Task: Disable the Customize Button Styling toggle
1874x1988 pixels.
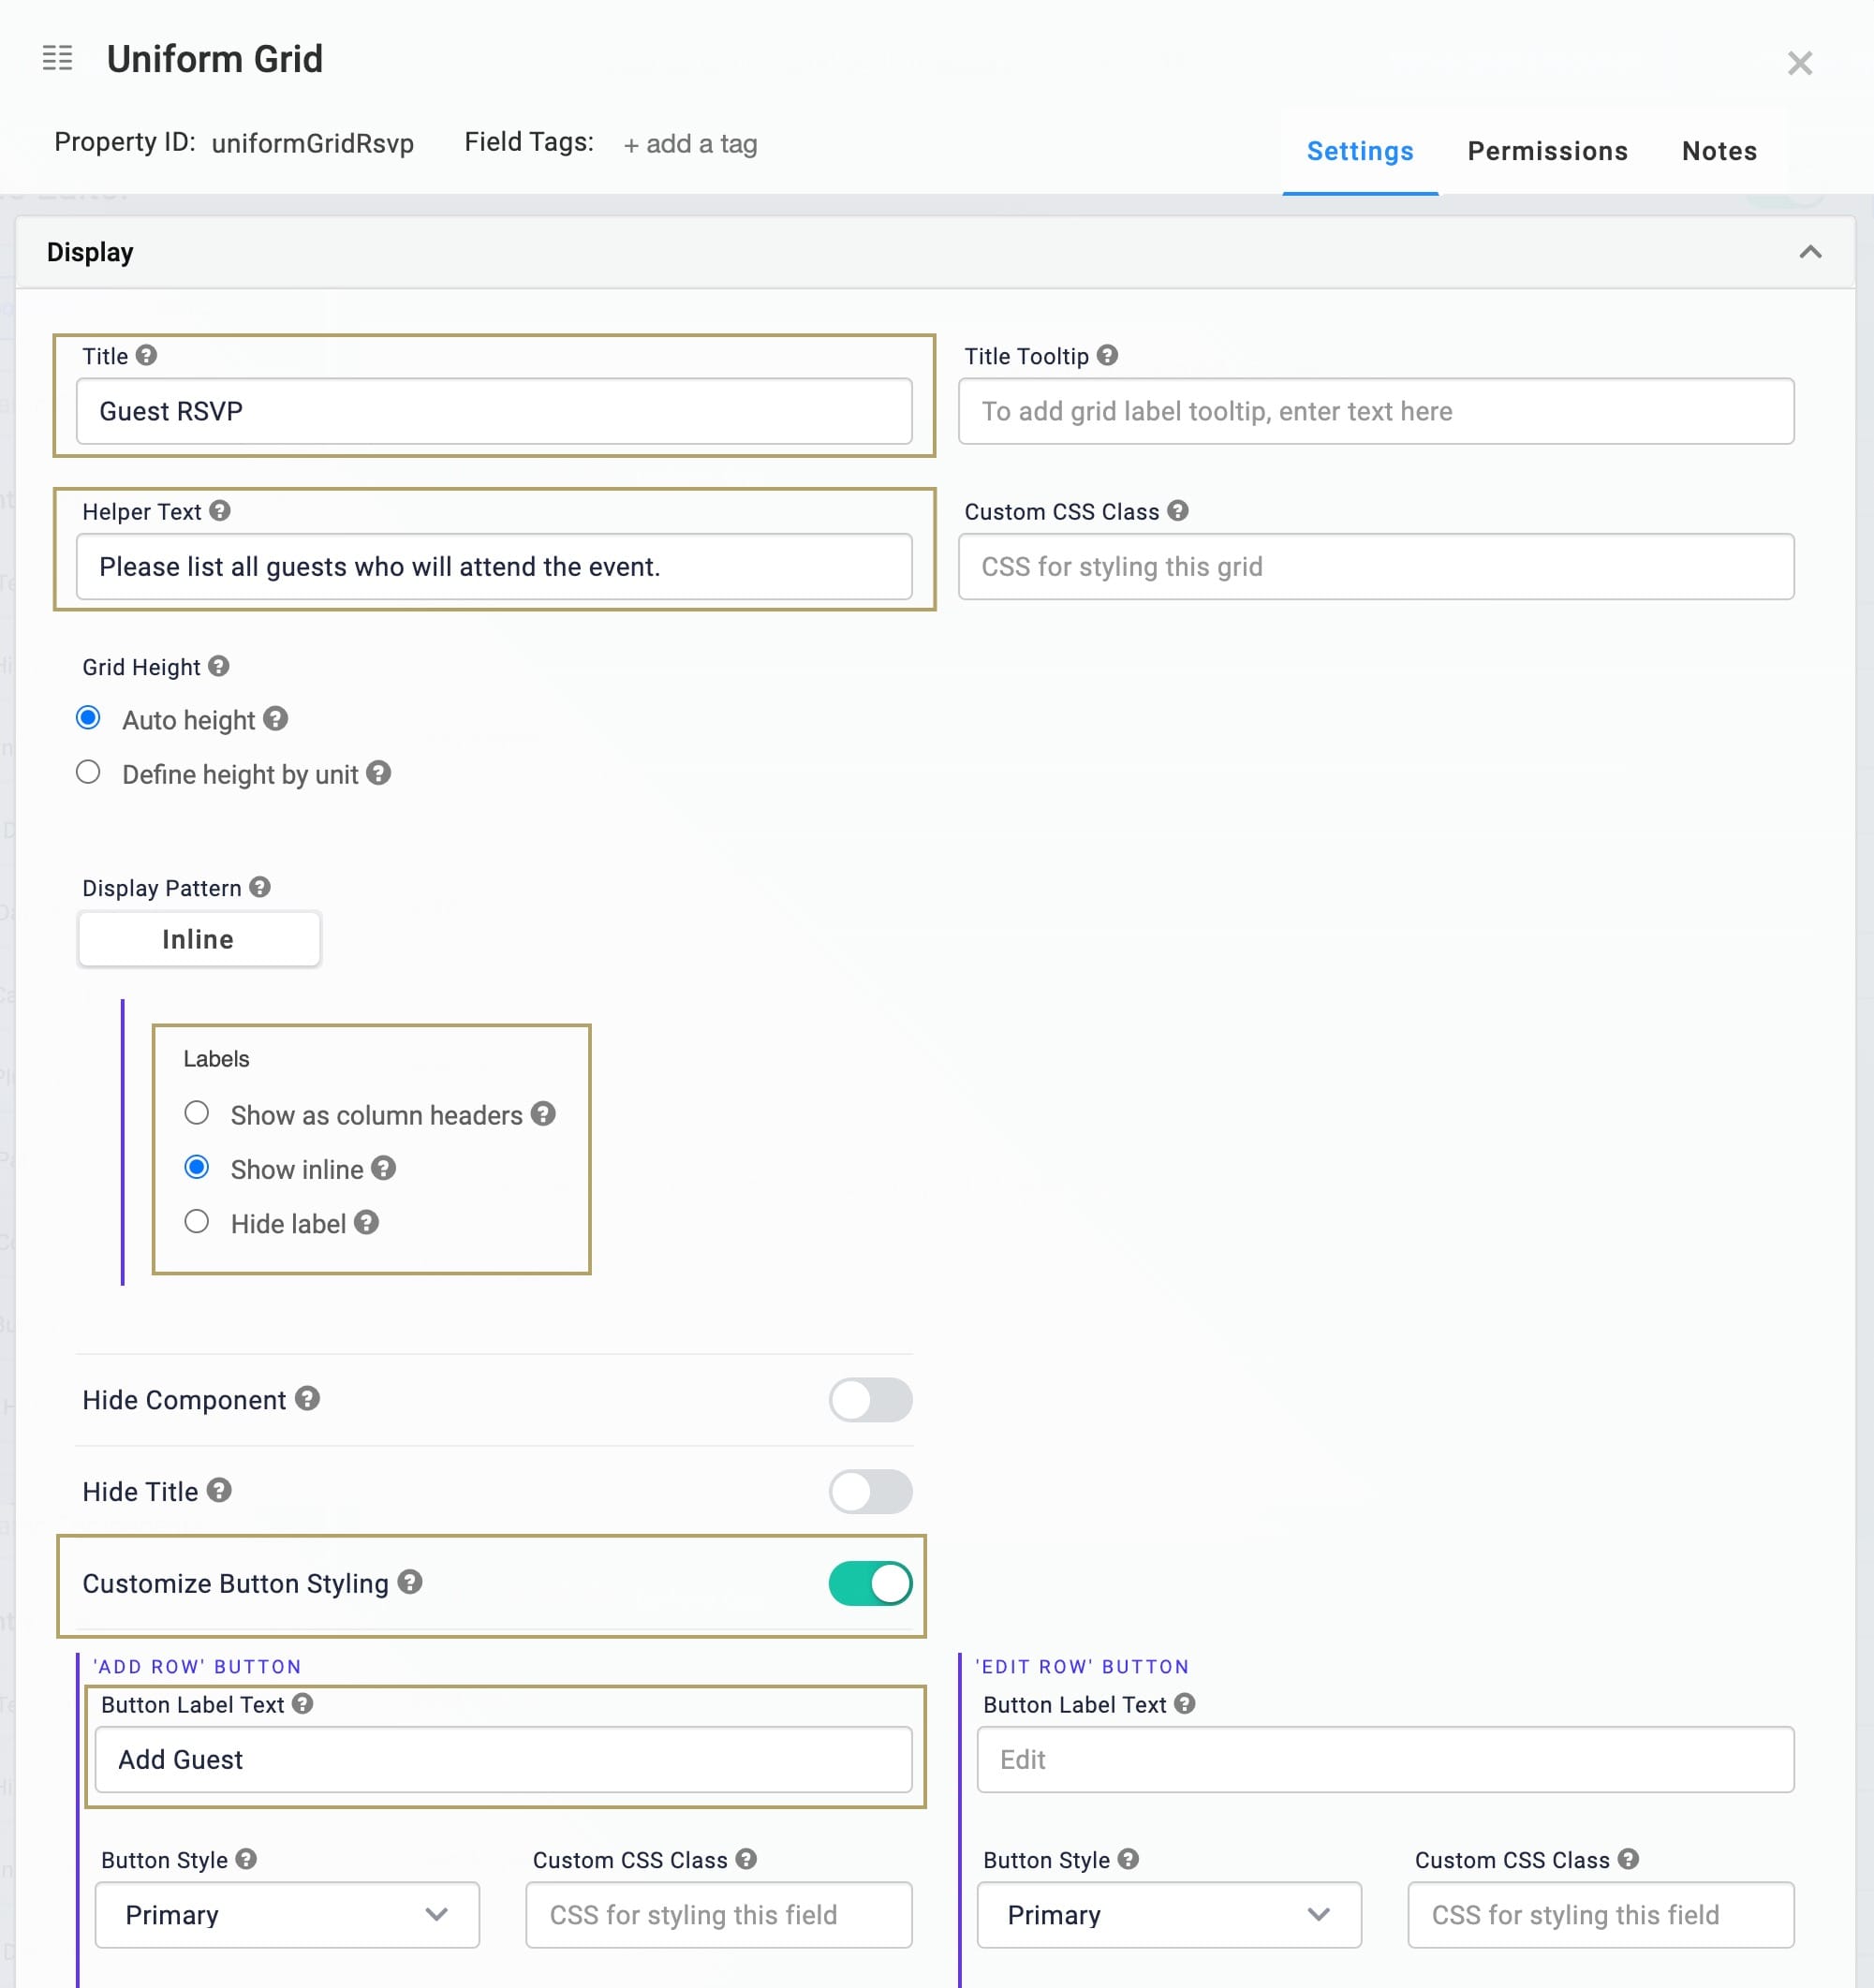Action: (870, 1583)
